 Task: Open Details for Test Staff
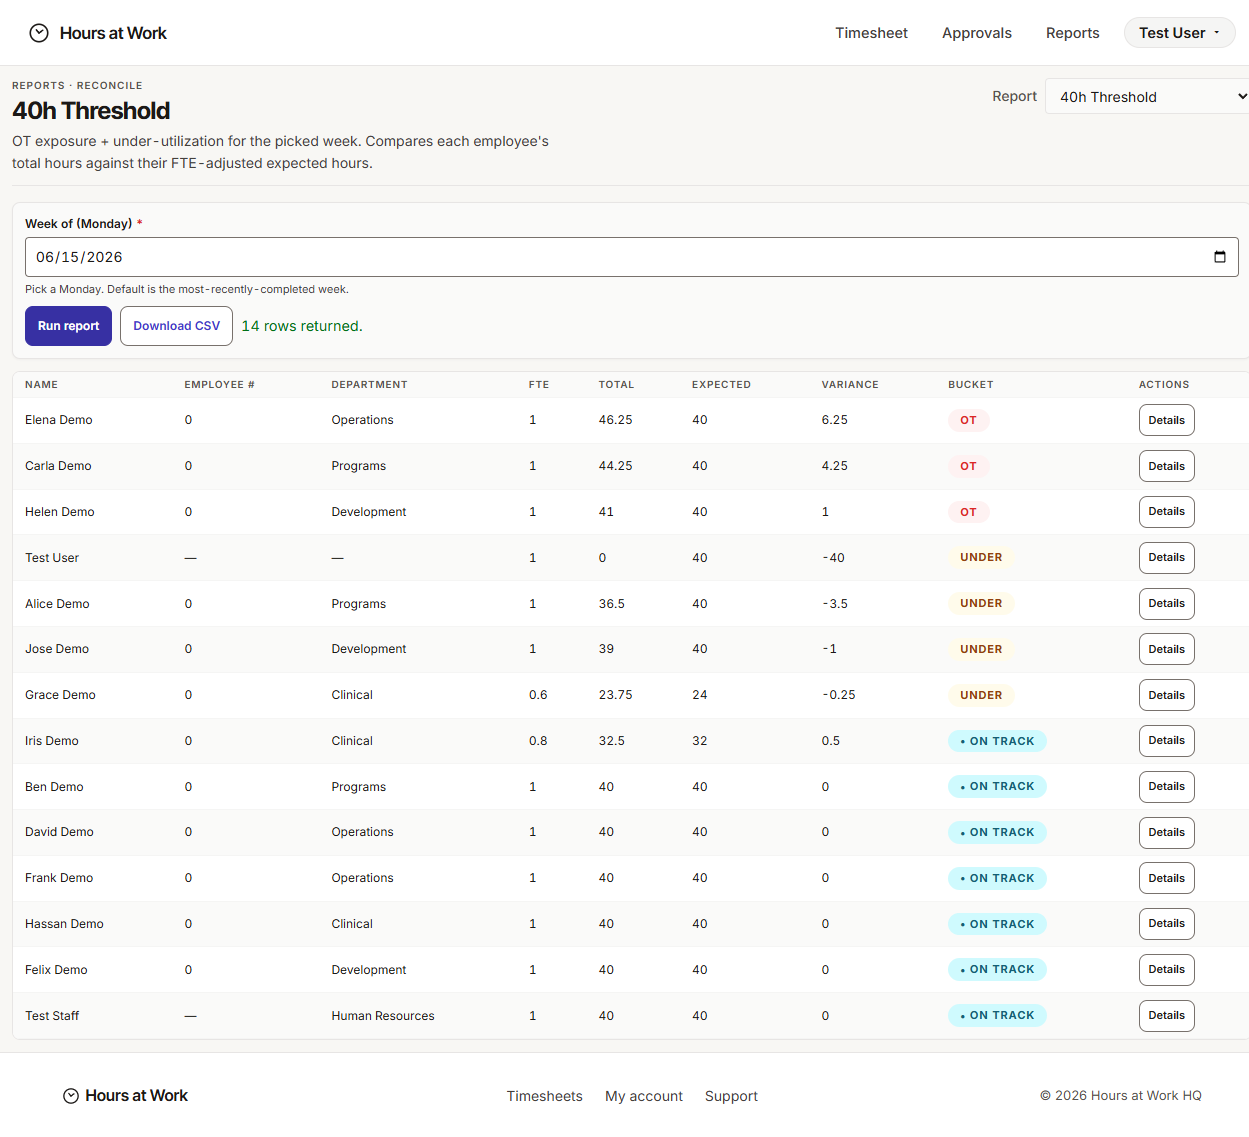1166,1016
